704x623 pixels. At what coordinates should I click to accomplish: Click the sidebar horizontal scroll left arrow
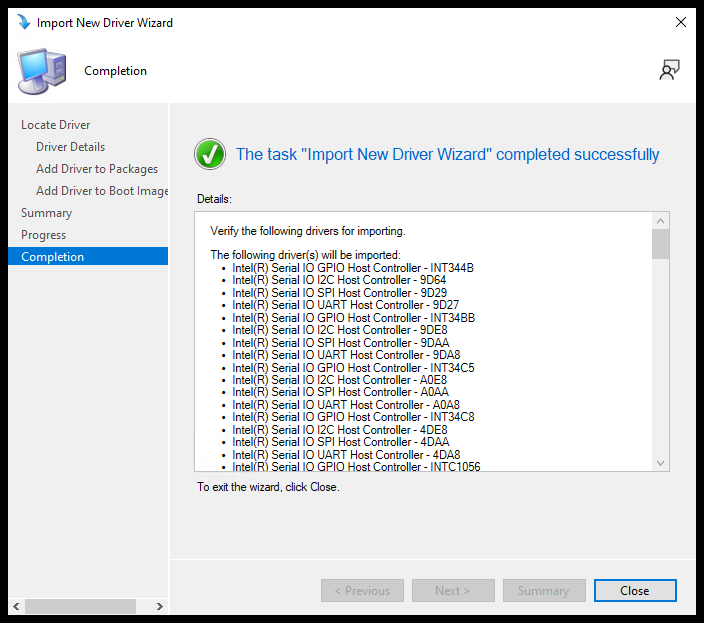(x=16, y=606)
